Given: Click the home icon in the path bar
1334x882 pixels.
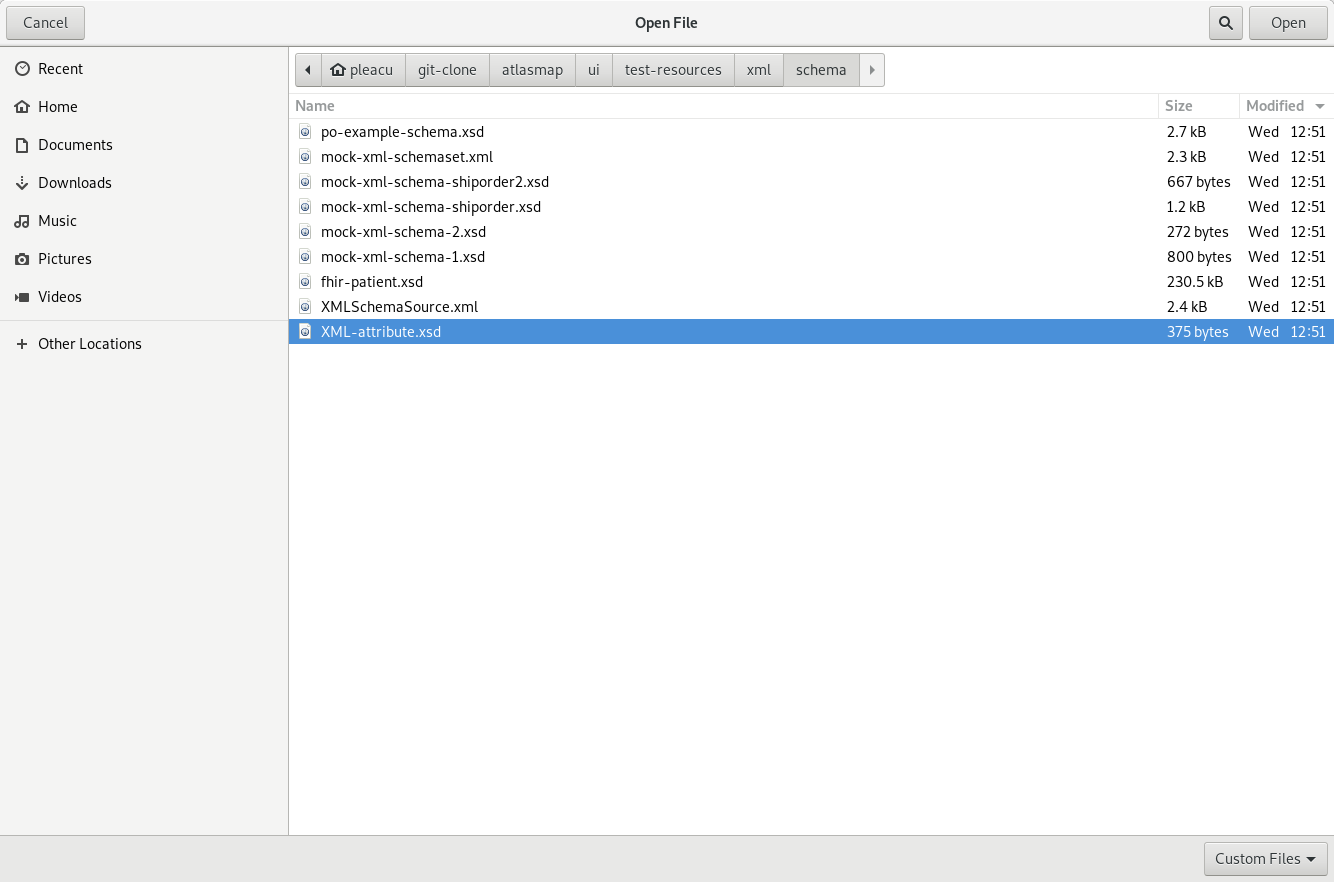Looking at the screenshot, I should coord(336,69).
